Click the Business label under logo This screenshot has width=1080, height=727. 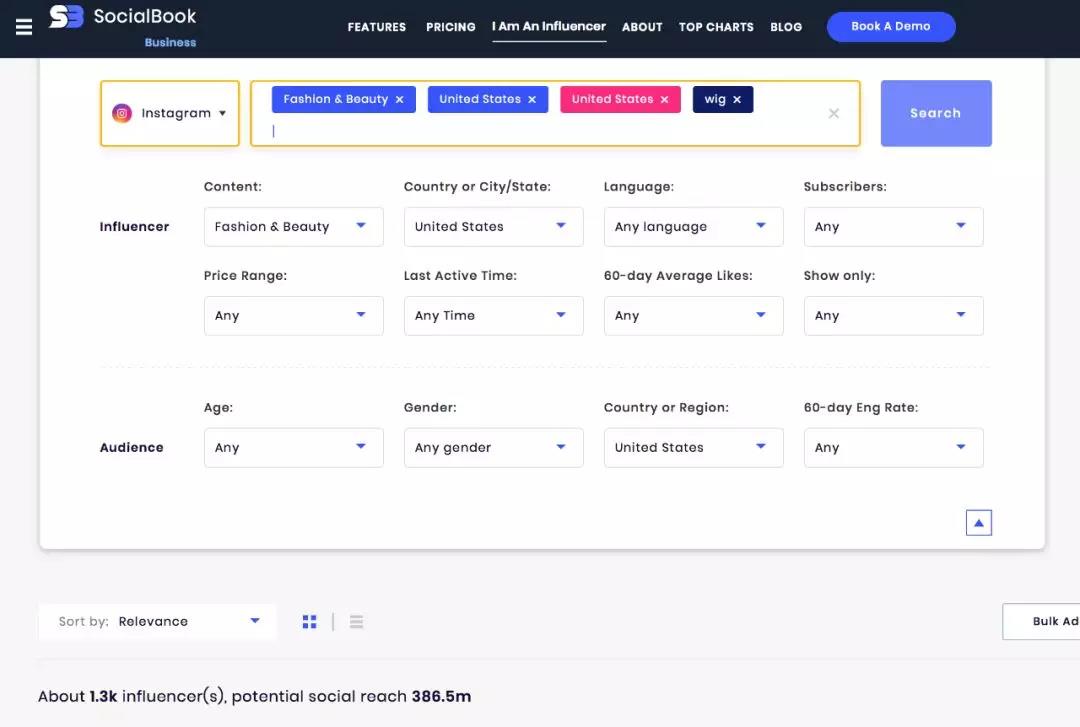tap(170, 42)
